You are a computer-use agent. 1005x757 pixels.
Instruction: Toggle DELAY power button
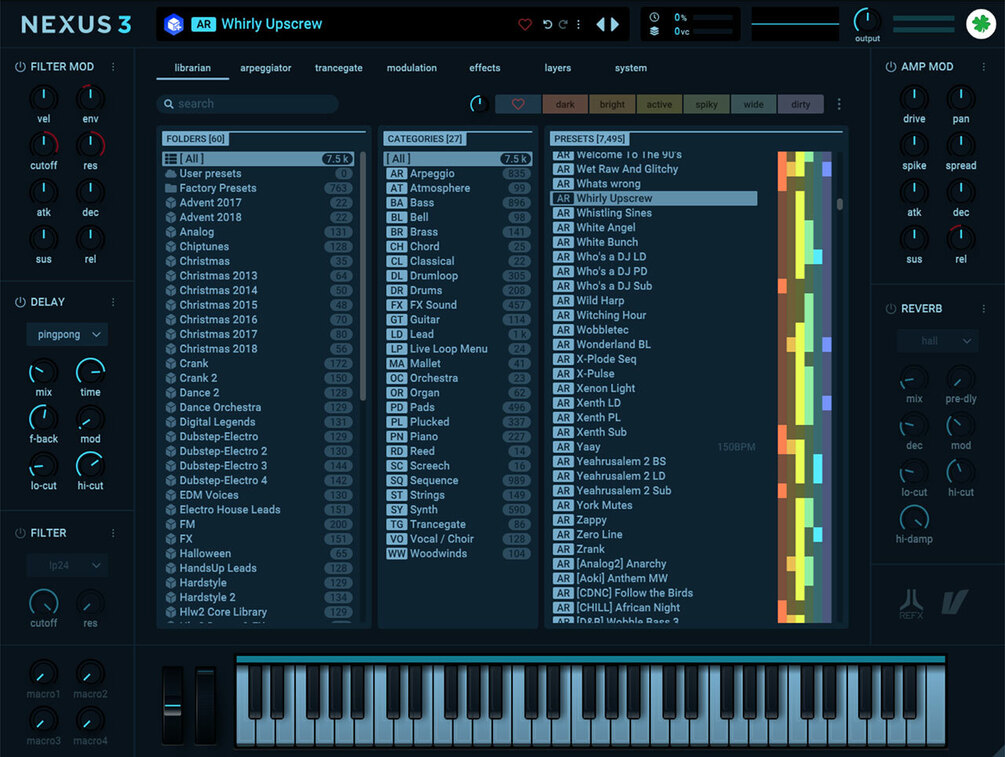[x=20, y=302]
